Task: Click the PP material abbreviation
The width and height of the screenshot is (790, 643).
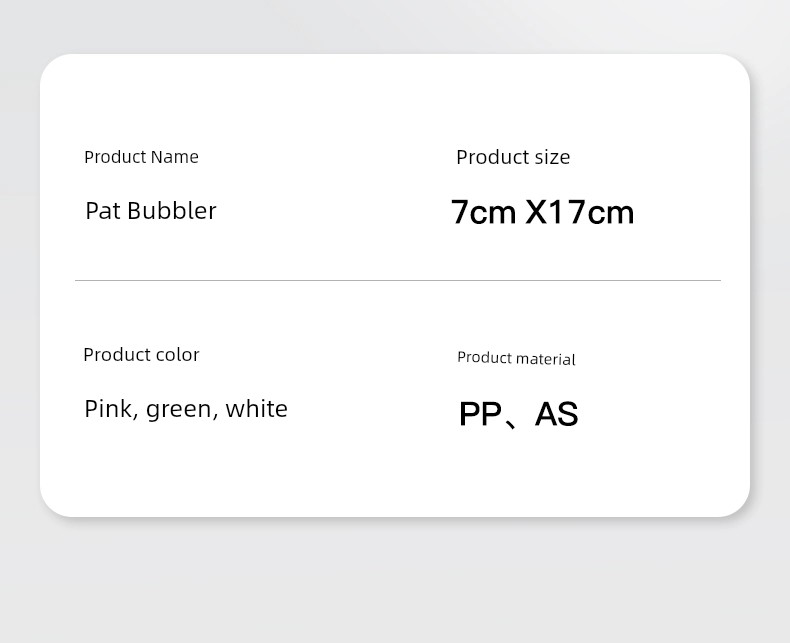Action: coord(480,414)
